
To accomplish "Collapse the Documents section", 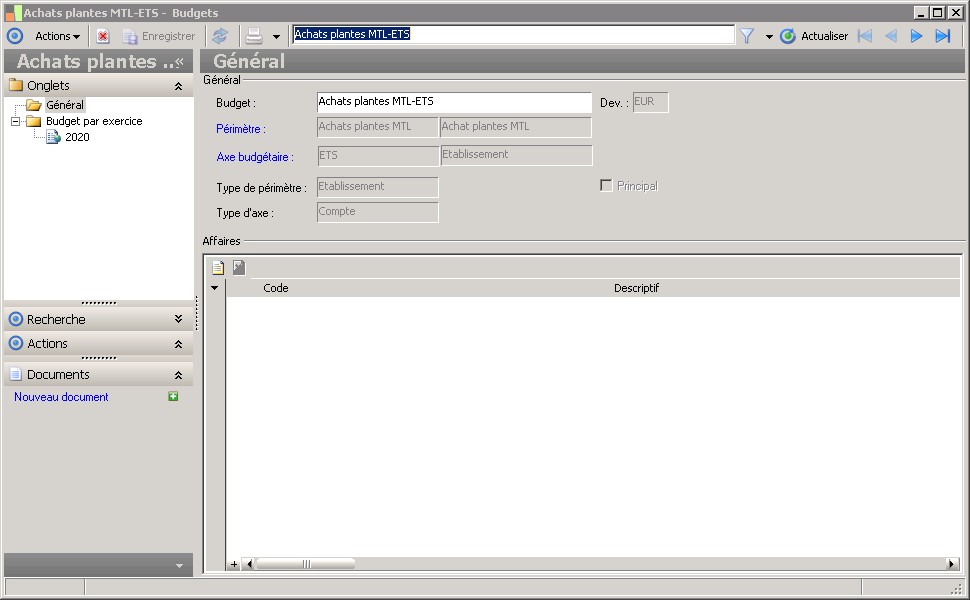I will 178,375.
